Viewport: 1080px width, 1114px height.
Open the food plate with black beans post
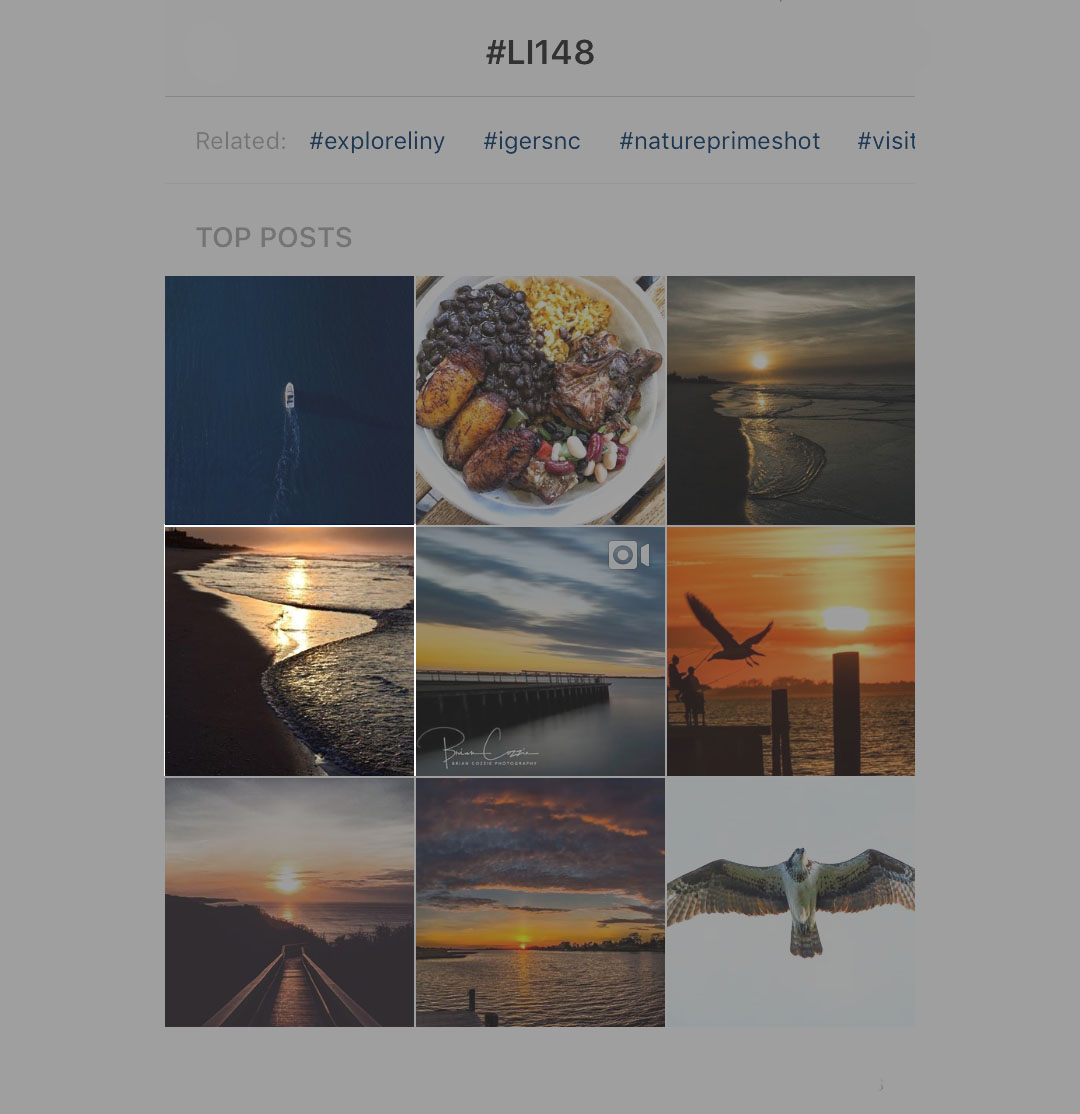tap(540, 400)
